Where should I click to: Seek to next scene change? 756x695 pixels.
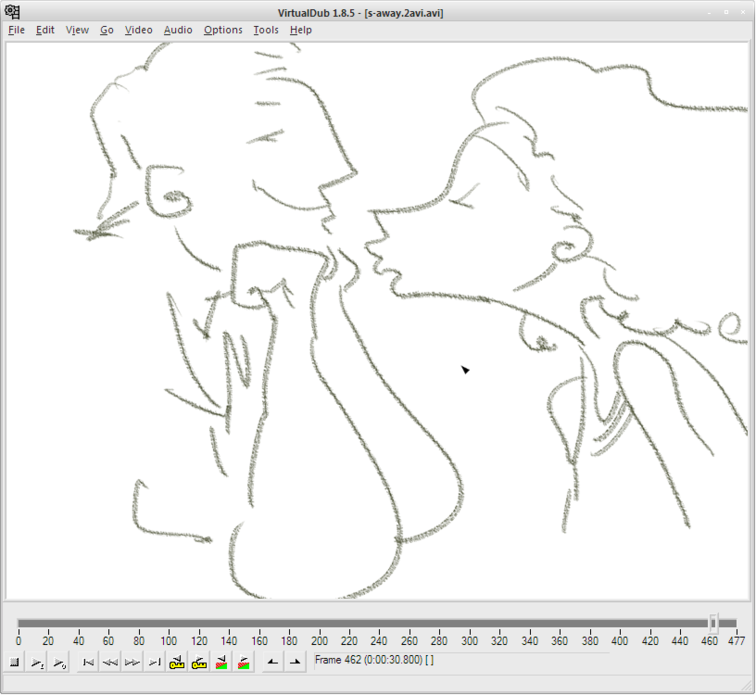pyautogui.click(x=243, y=663)
